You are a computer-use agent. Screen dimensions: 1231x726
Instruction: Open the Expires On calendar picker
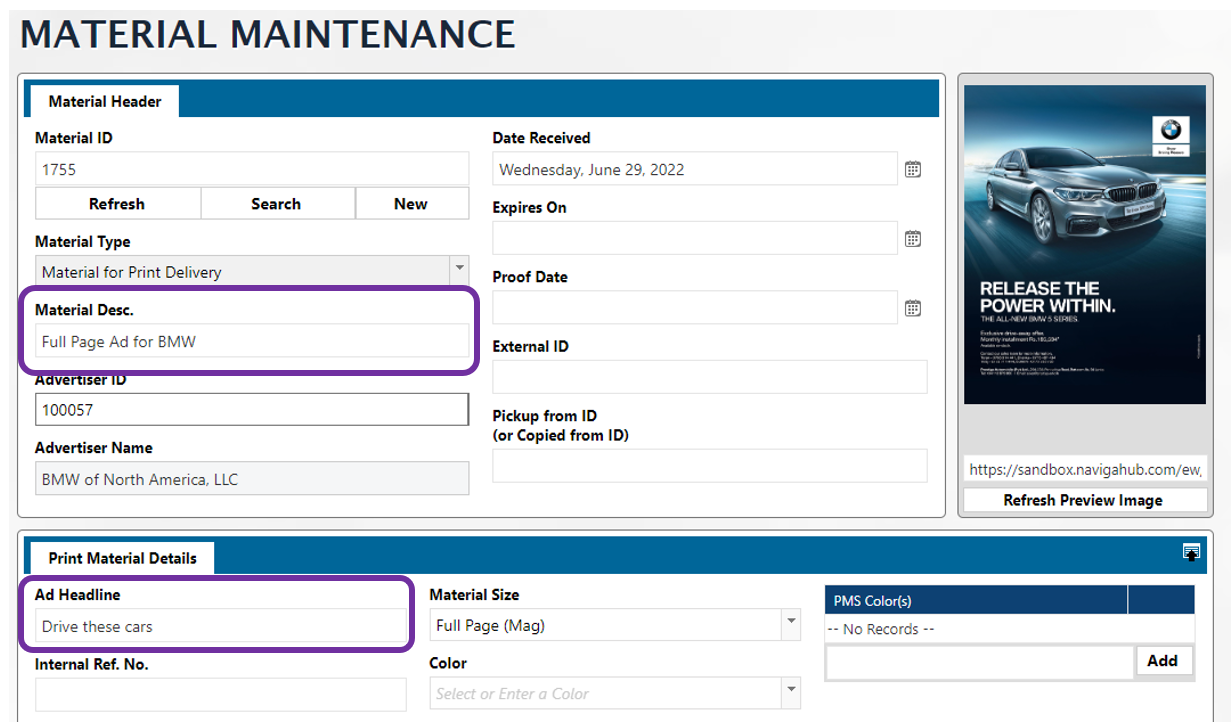coord(912,239)
